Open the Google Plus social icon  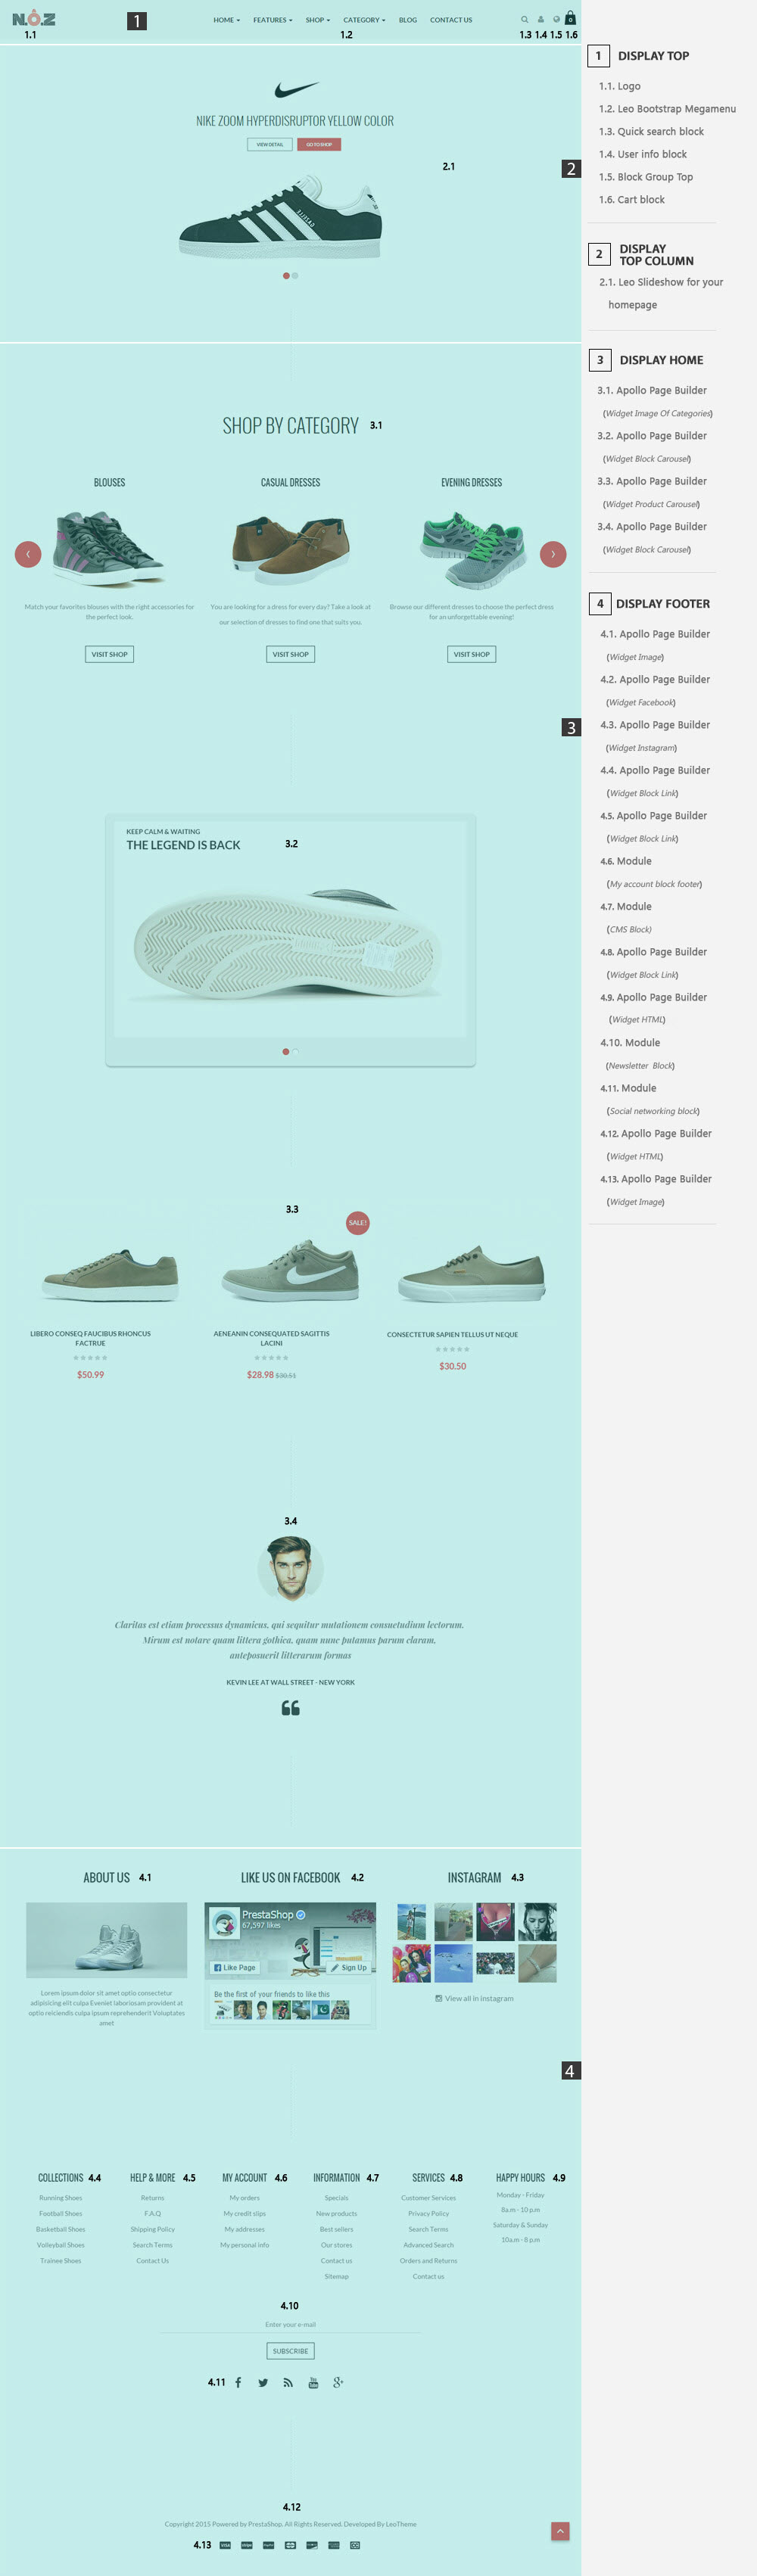click(338, 2383)
